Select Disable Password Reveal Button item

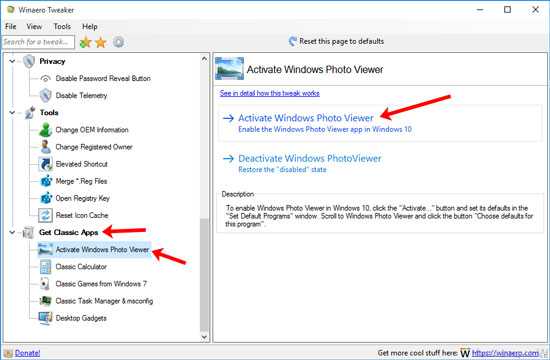tap(103, 78)
